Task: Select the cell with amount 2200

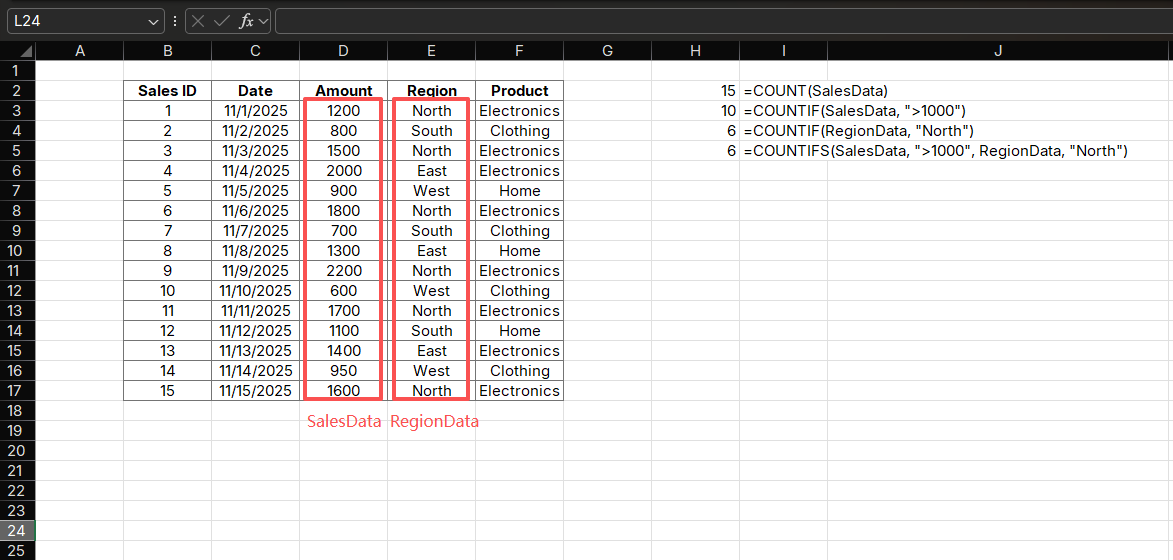Action: pyautogui.click(x=343, y=271)
